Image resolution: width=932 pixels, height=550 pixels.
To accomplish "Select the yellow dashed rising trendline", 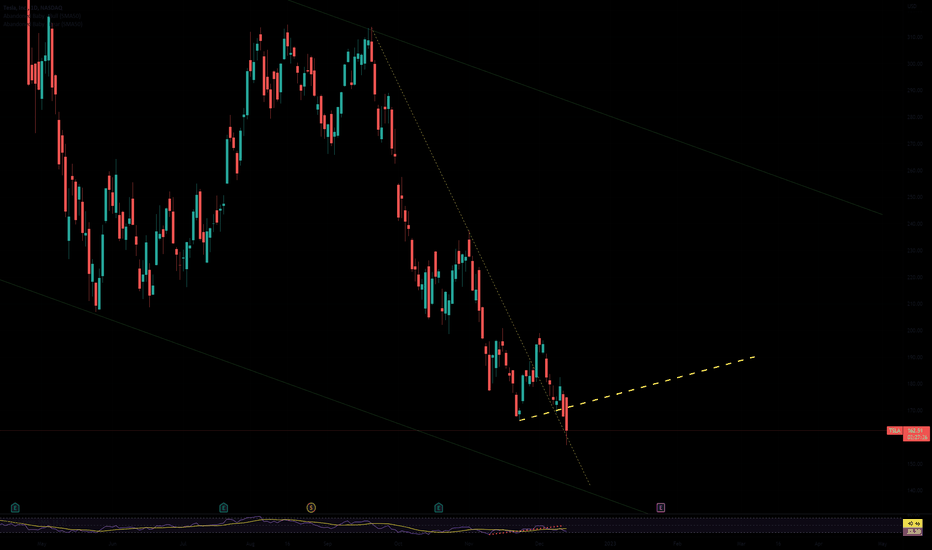I will click(x=637, y=389).
